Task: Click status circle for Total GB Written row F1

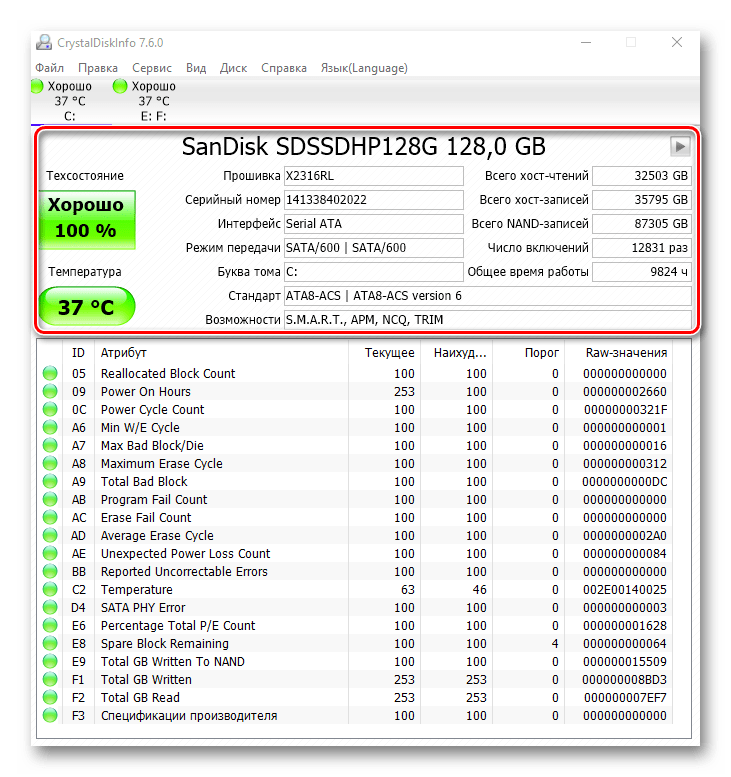Action: (x=50, y=679)
